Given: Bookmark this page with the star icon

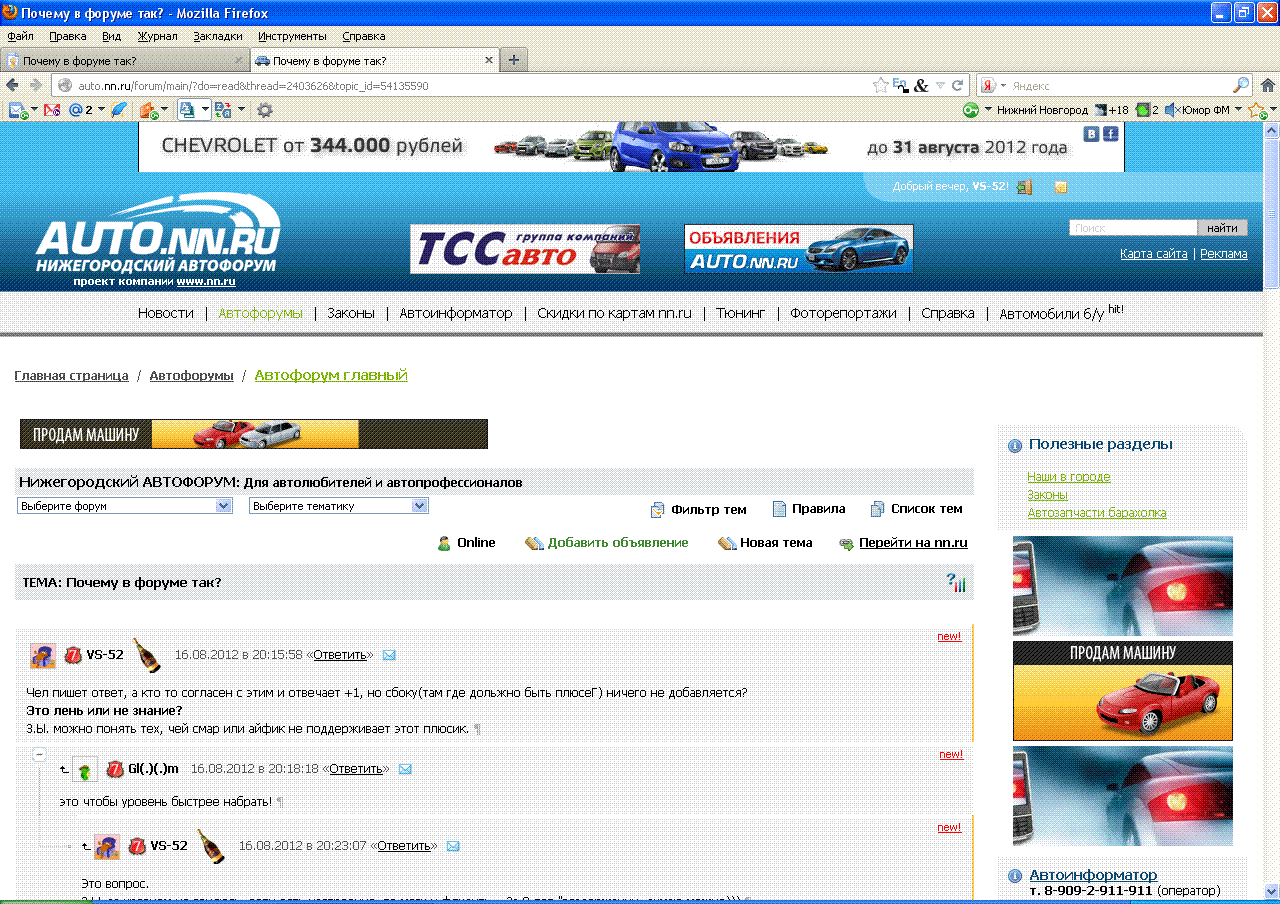Looking at the screenshot, I should click(x=880, y=85).
